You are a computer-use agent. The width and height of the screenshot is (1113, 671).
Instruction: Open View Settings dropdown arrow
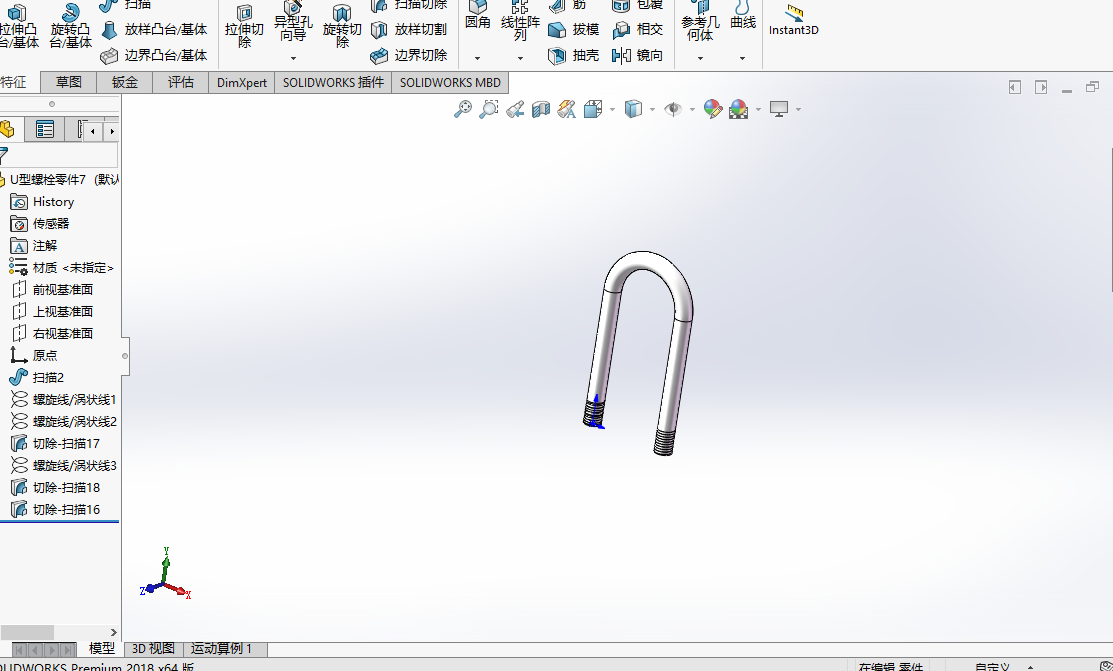pos(799,109)
